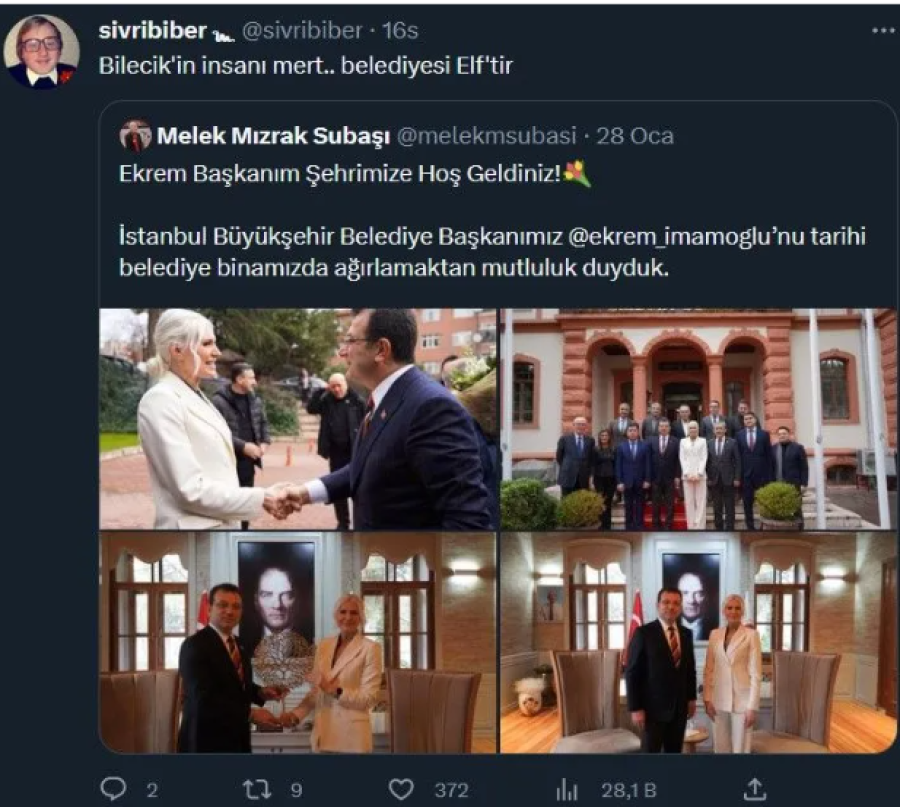900x807 pixels.
Task: Open sivribiber's profile picture
Action: [41, 52]
